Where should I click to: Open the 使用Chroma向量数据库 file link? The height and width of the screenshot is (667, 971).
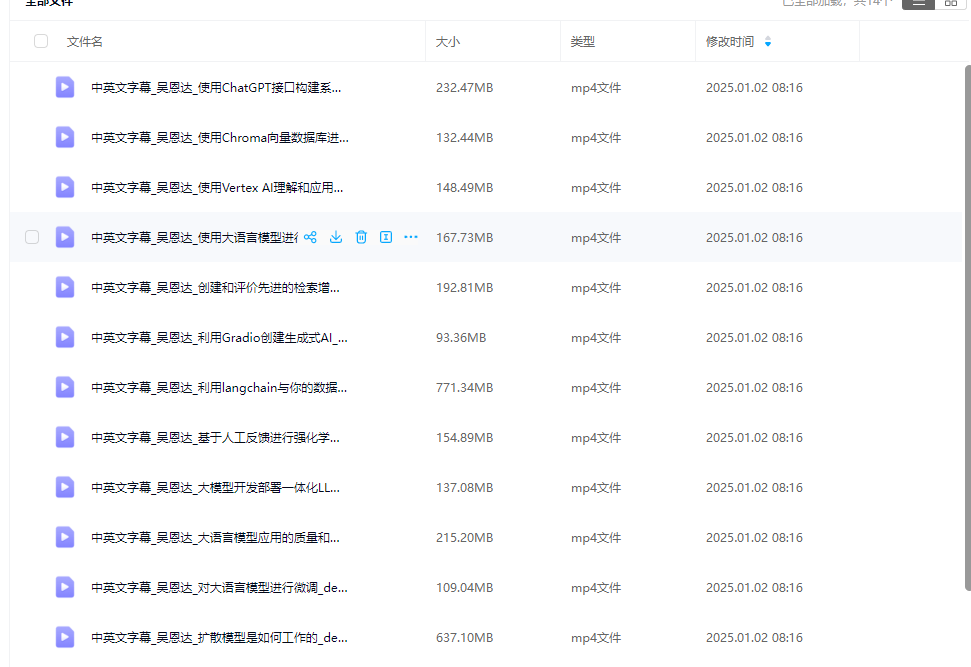pos(220,137)
